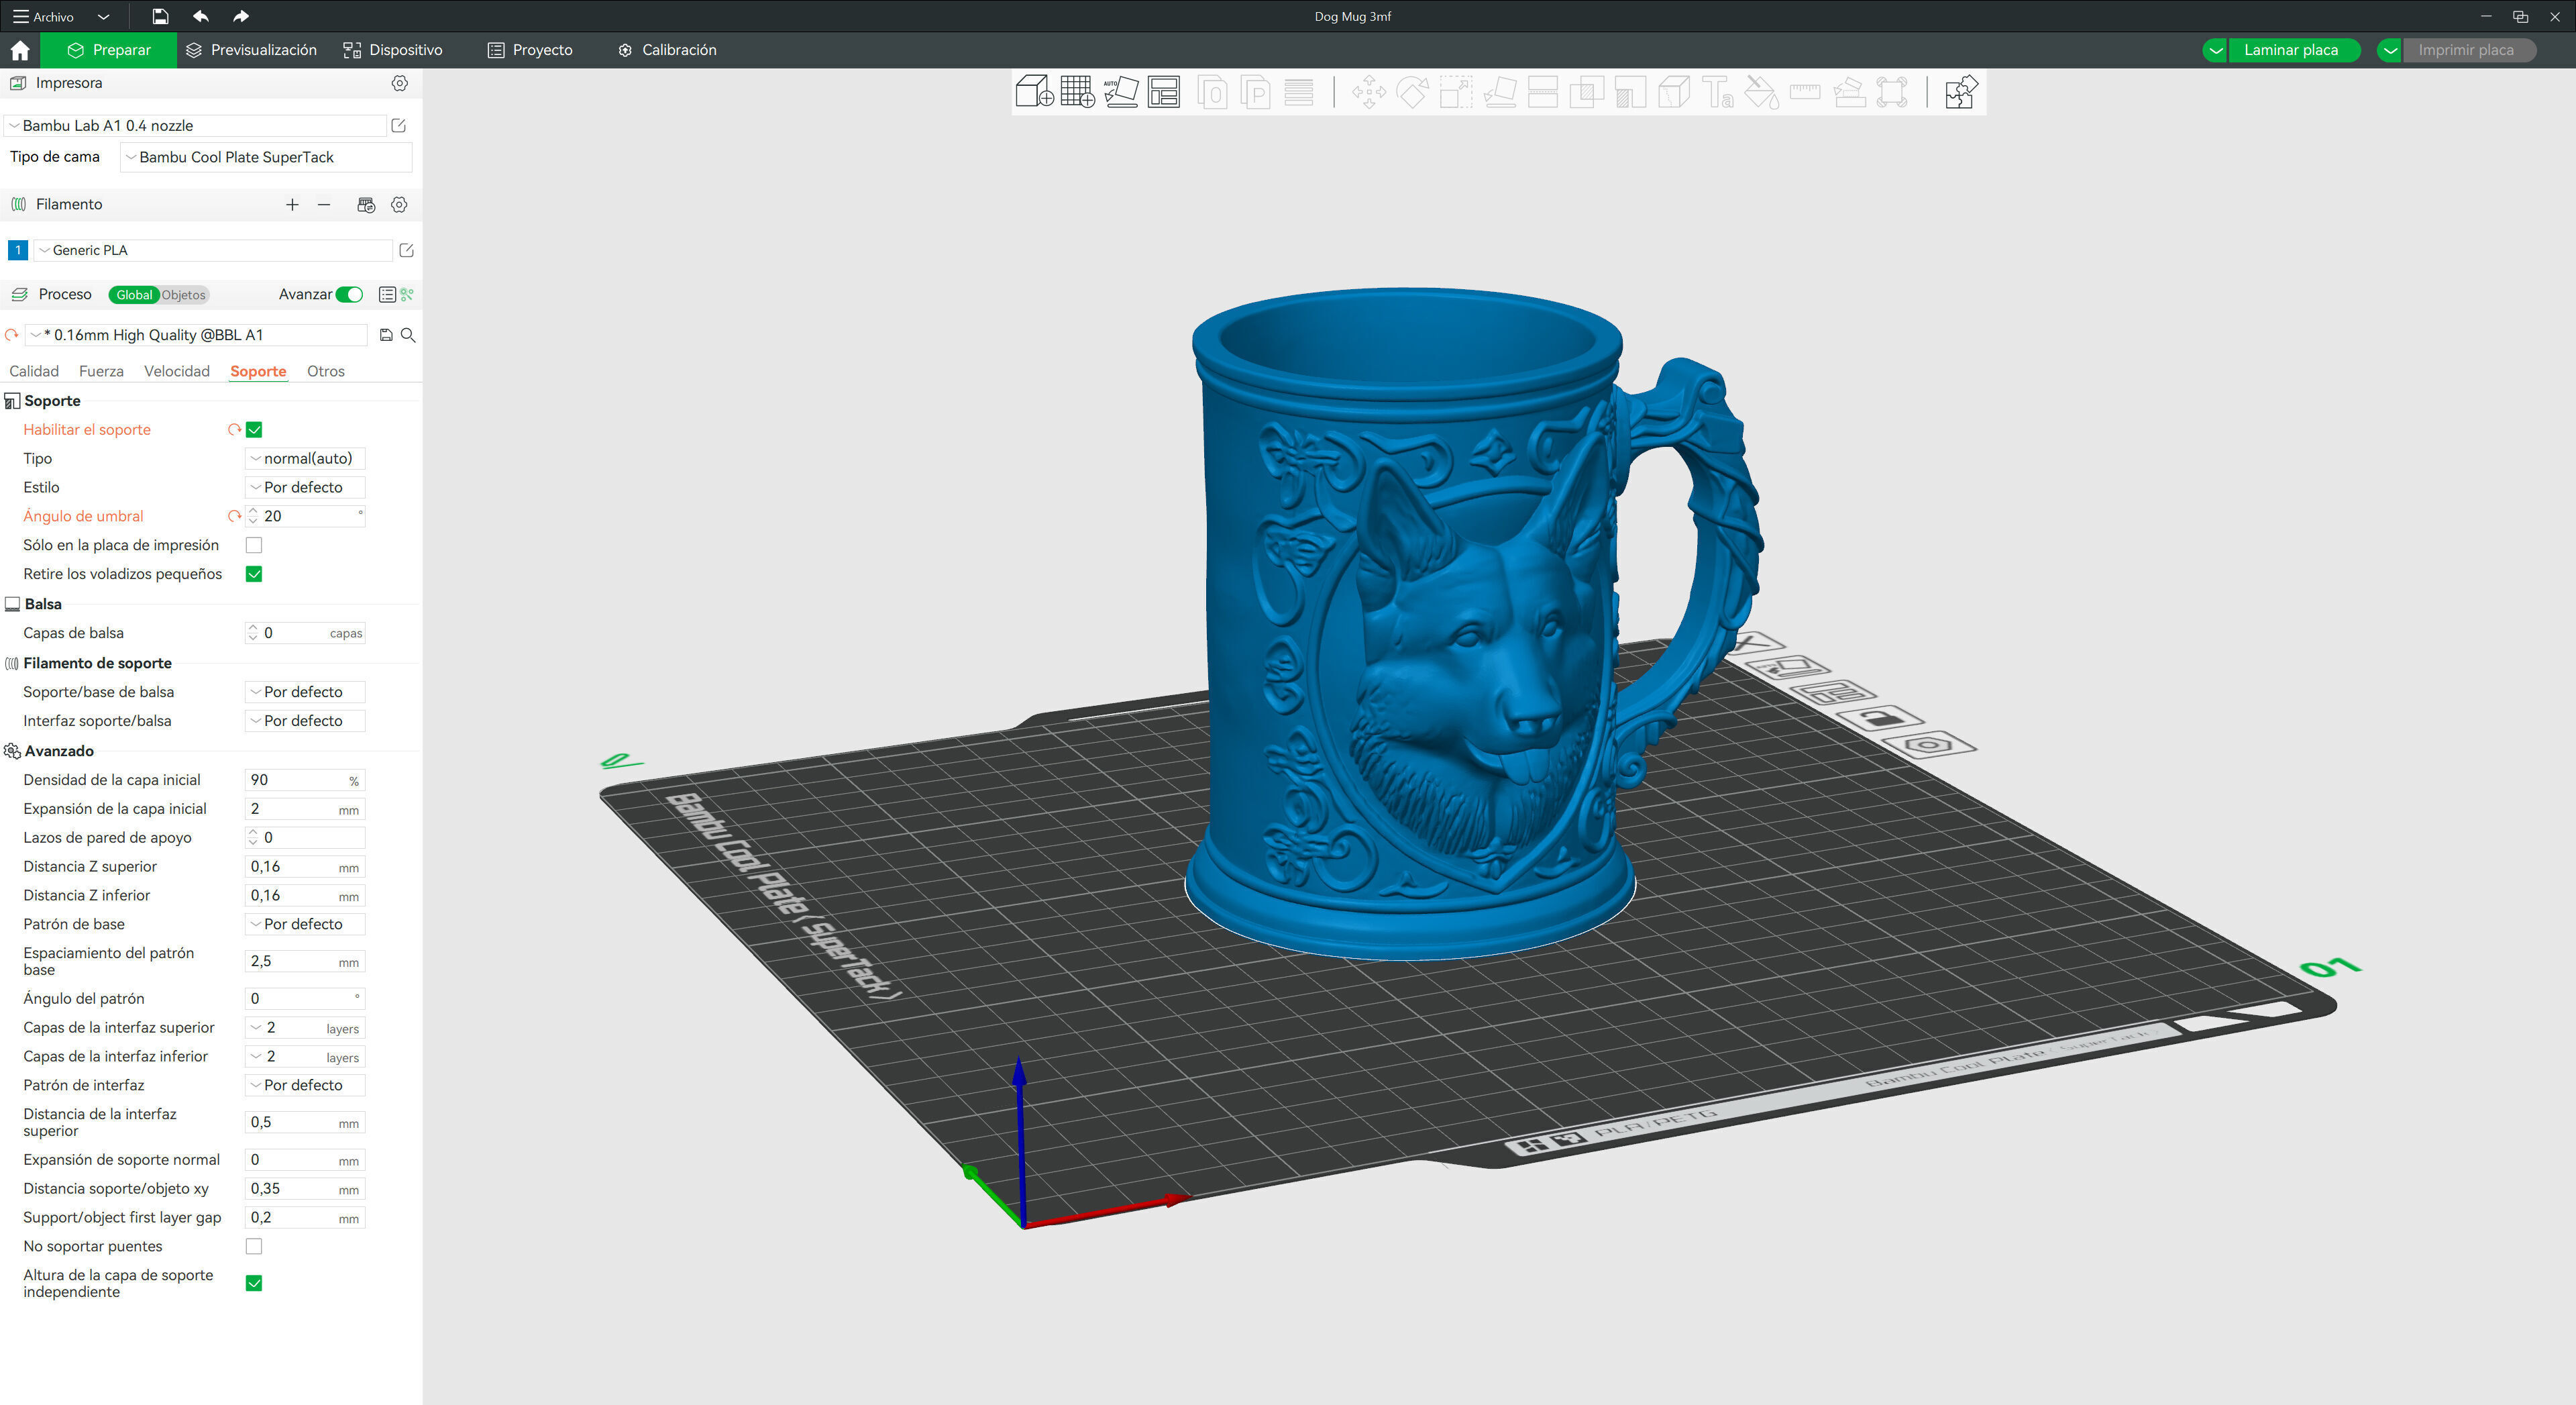Select the Move tool
The height and width of the screenshot is (1405, 2576).
[1368, 93]
